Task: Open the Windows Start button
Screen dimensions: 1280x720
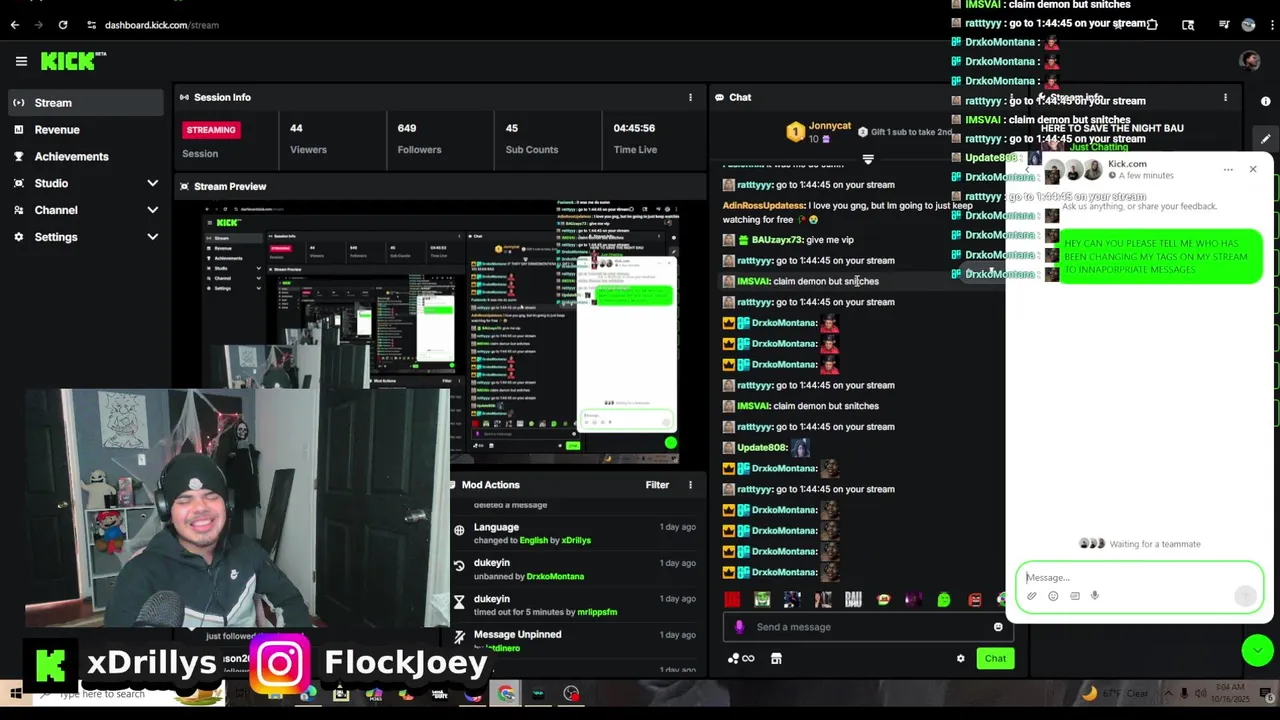Action: point(15,693)
